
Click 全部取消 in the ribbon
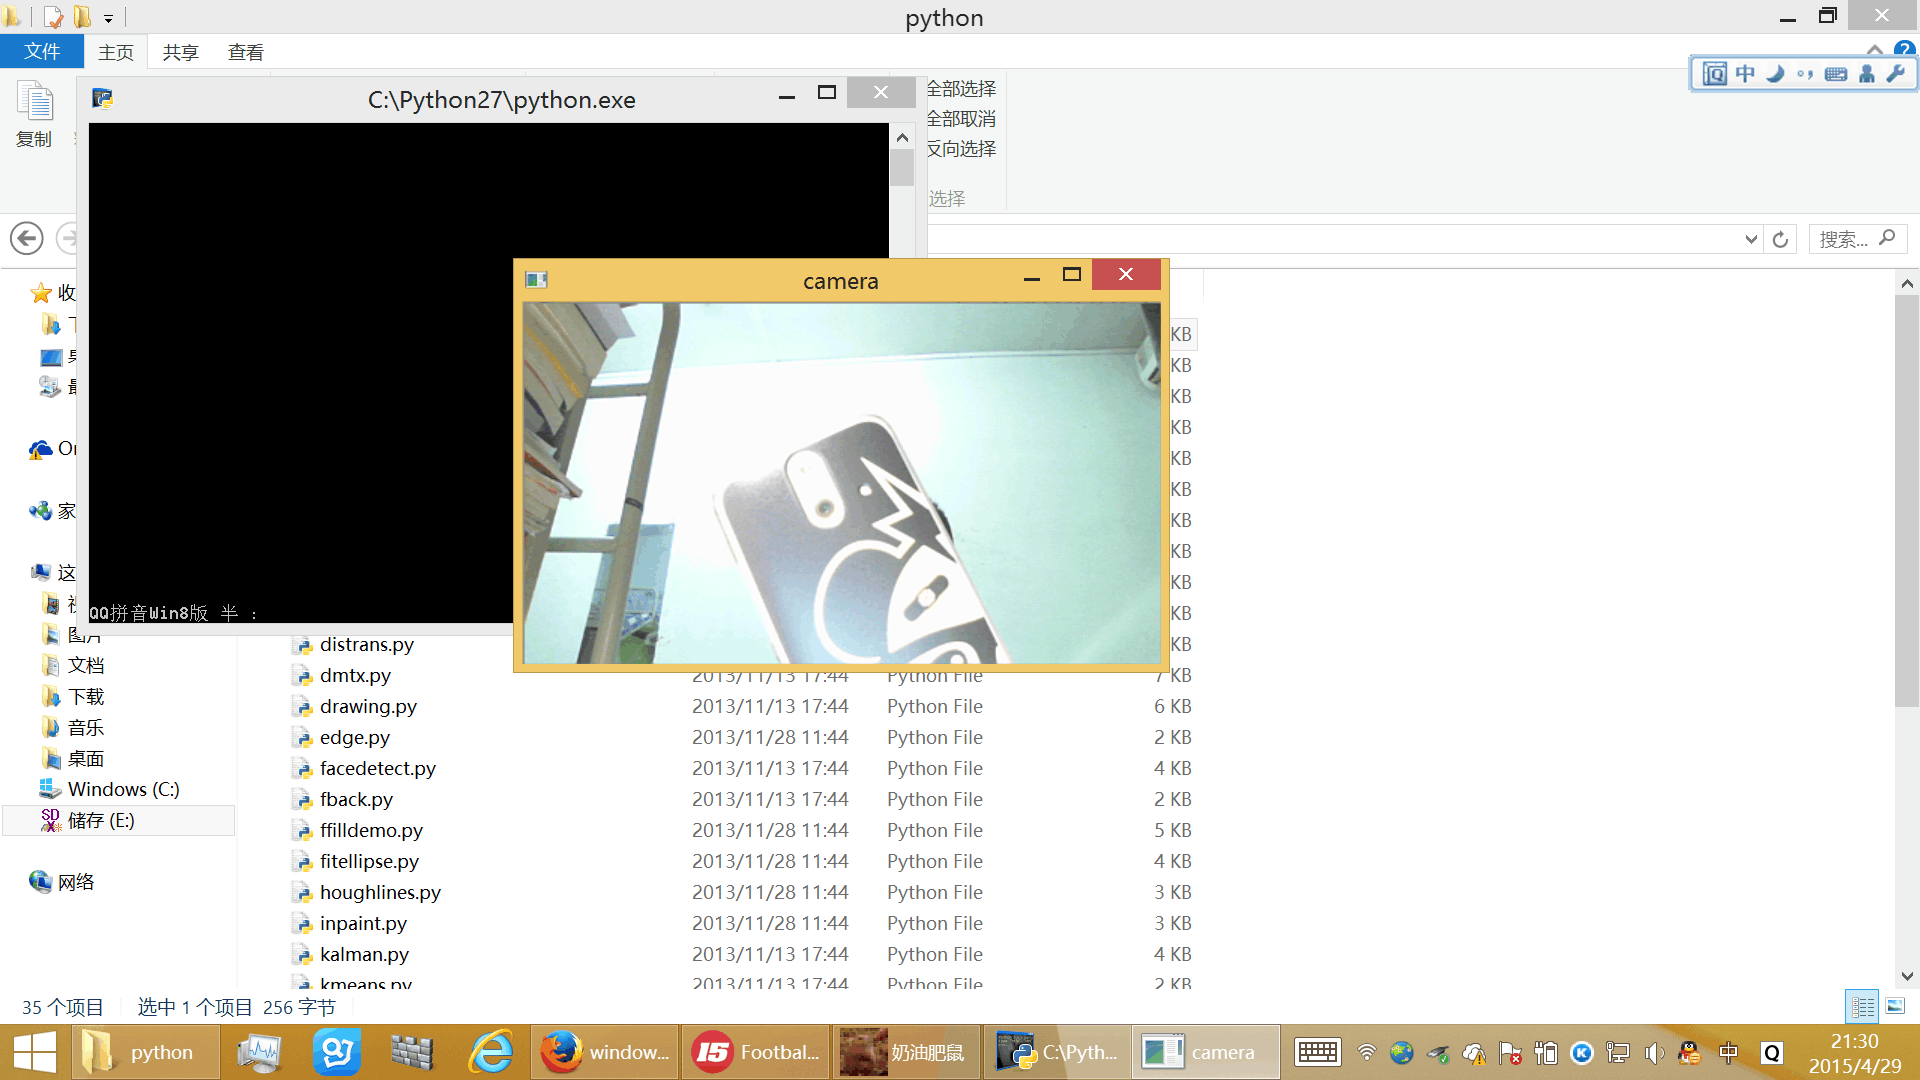(x=961, y=119)
